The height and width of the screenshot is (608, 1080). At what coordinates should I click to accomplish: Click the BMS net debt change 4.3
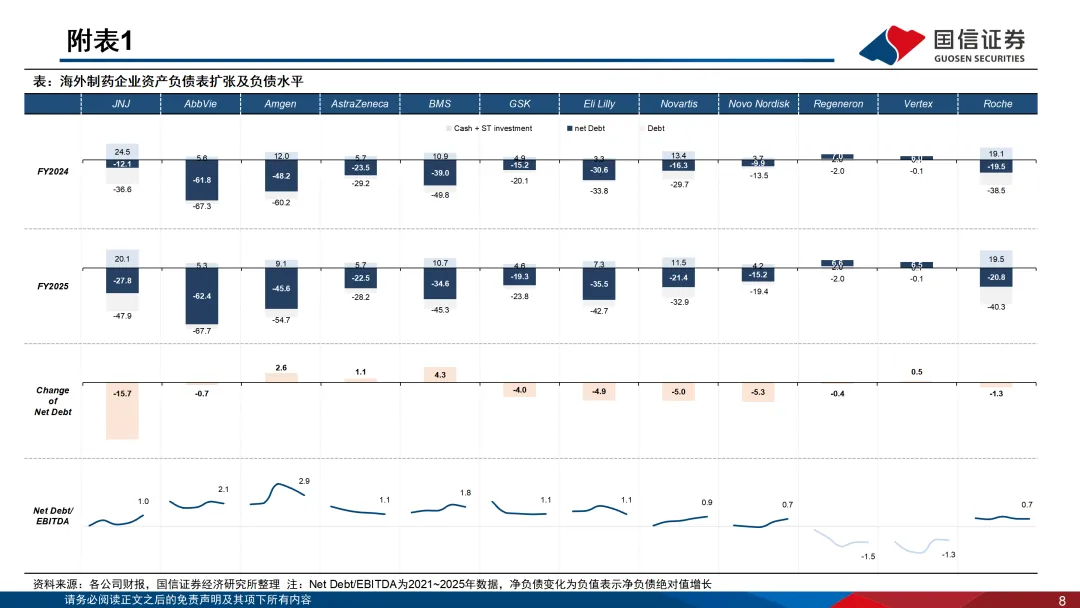click(440, 375)
